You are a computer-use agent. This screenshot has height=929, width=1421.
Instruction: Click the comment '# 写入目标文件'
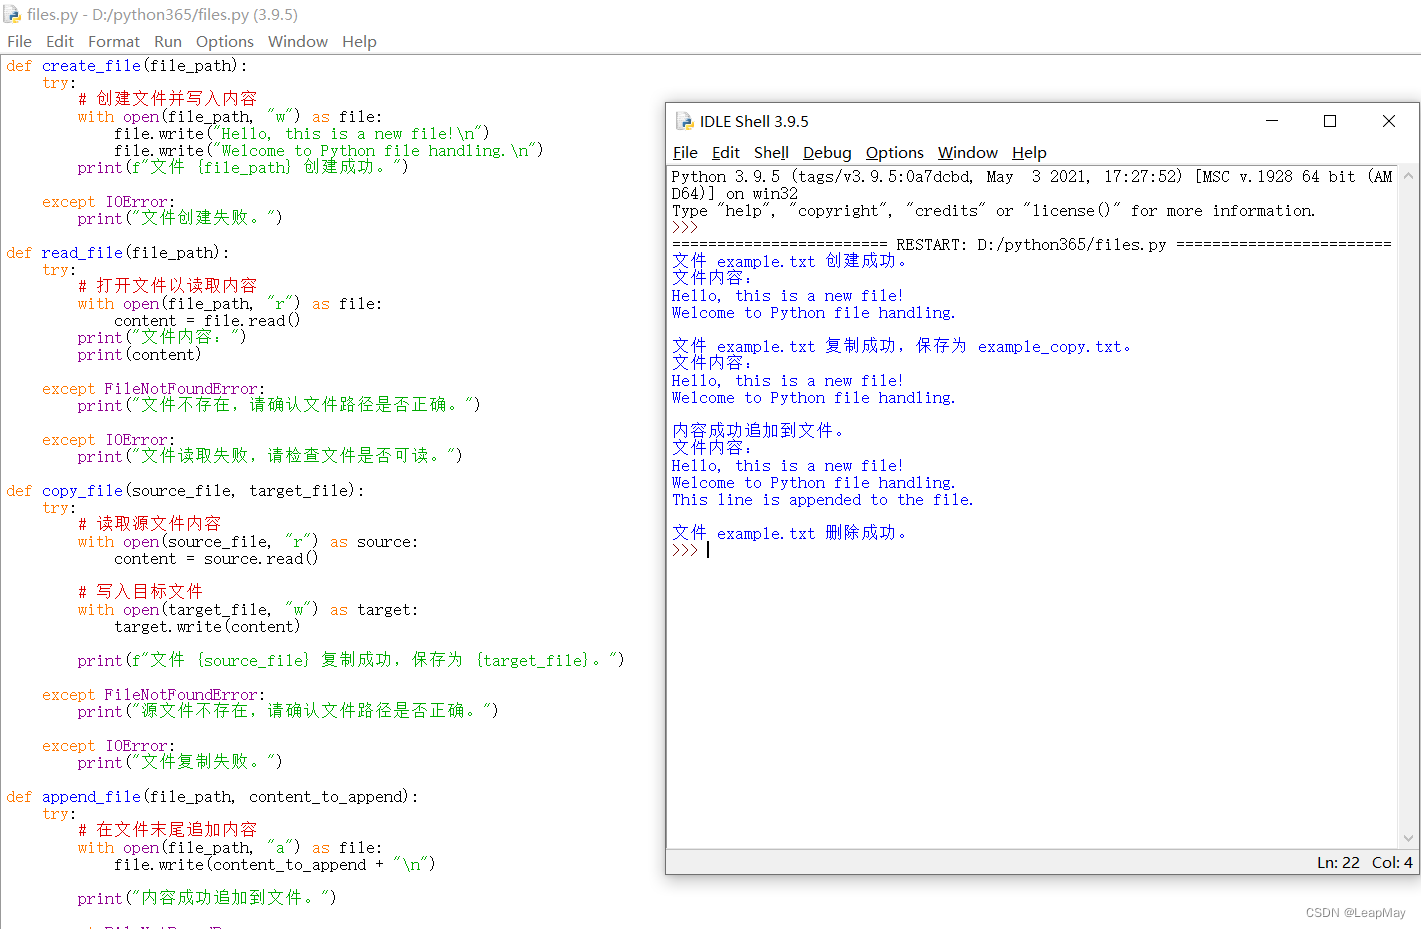pyautogui.click(x=140, y=592)
